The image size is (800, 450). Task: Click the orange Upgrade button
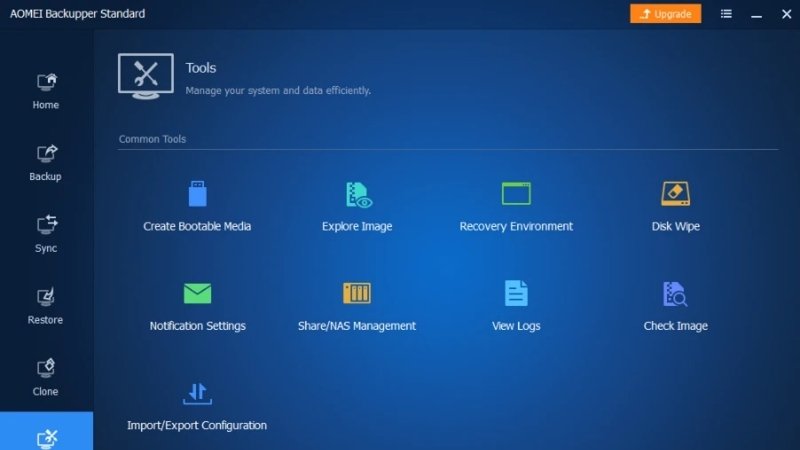pos(665,14)
